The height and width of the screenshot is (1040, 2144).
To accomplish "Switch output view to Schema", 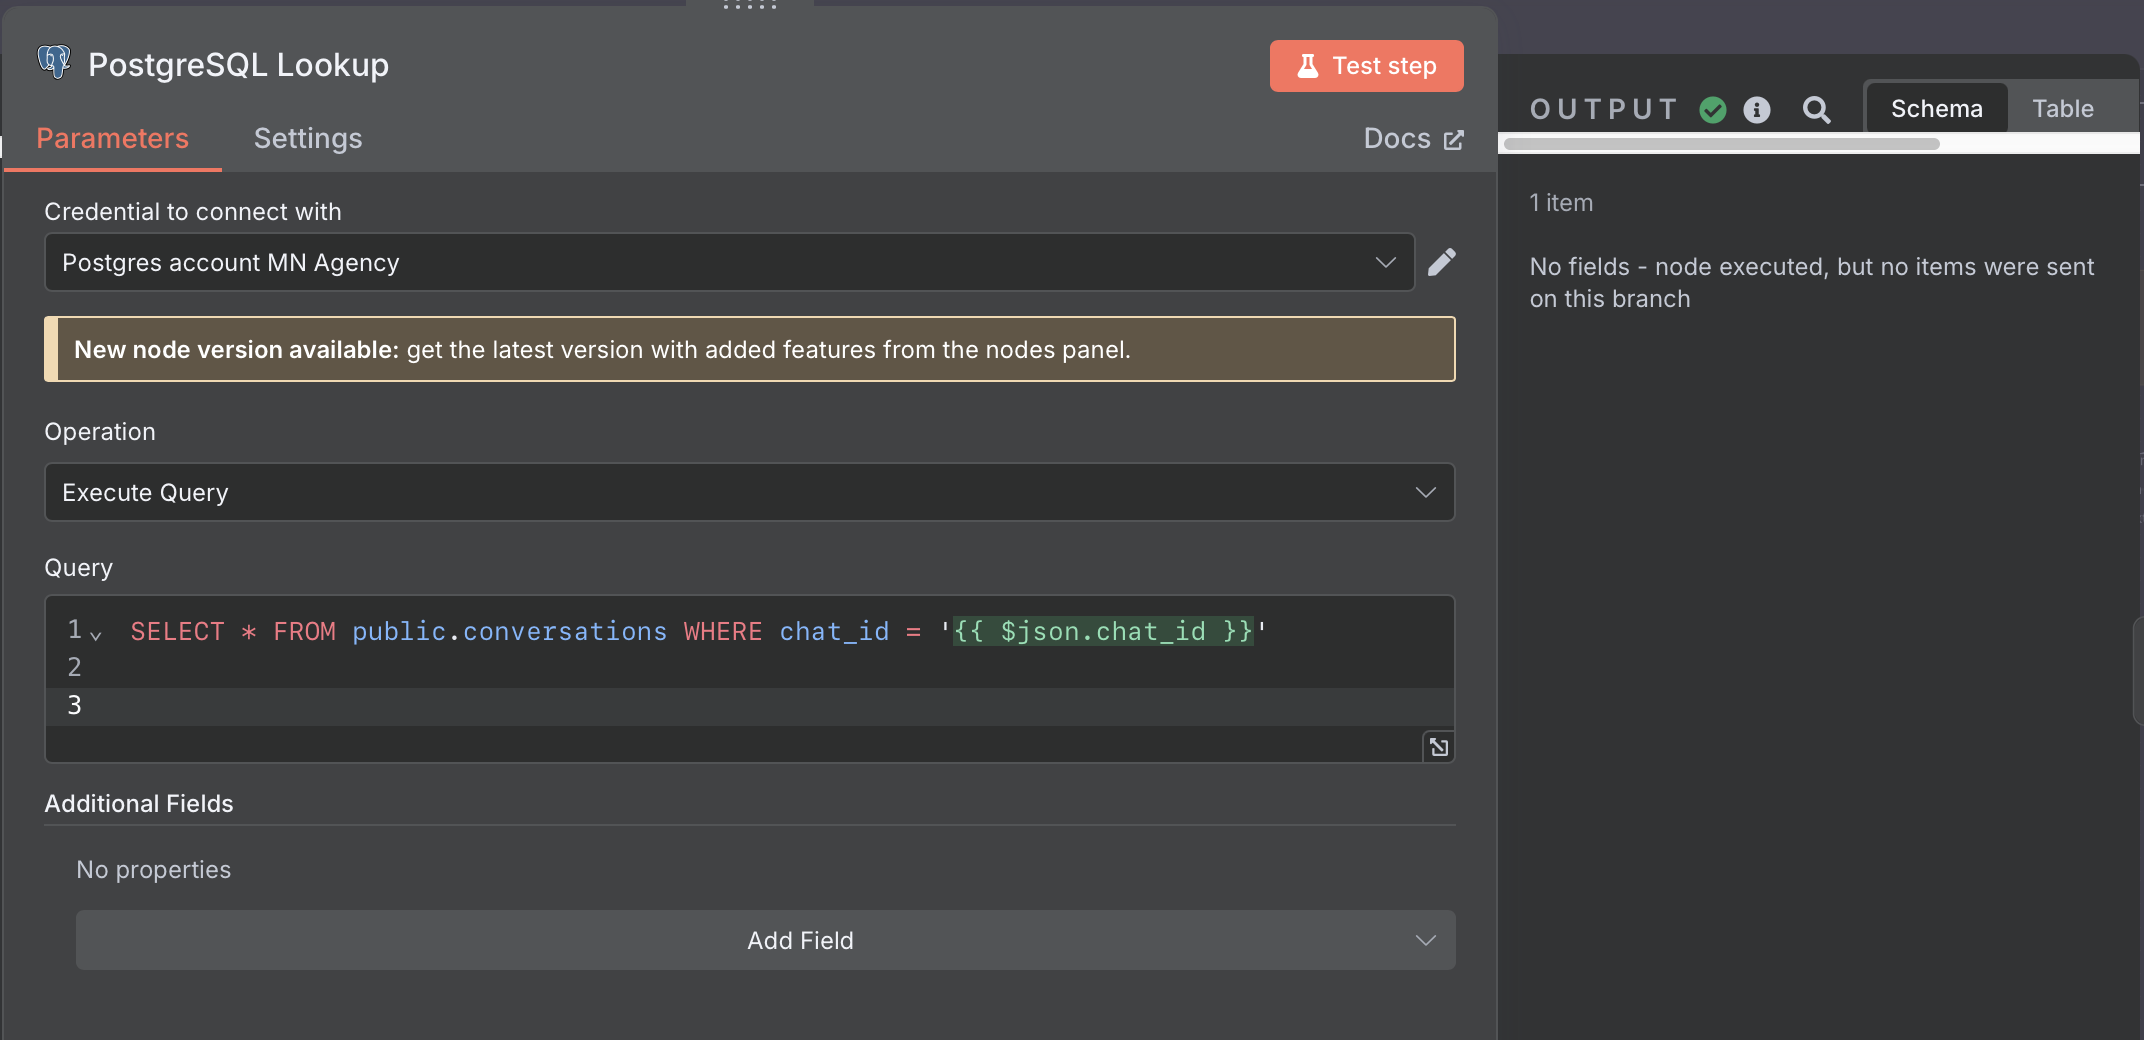I will [1936, 108].
